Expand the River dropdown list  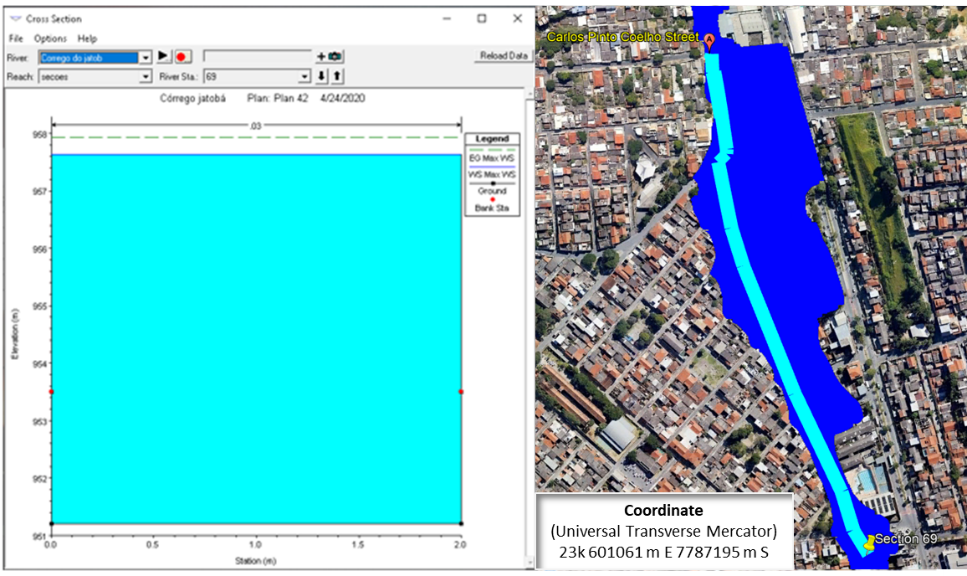(x=146, y=57)
